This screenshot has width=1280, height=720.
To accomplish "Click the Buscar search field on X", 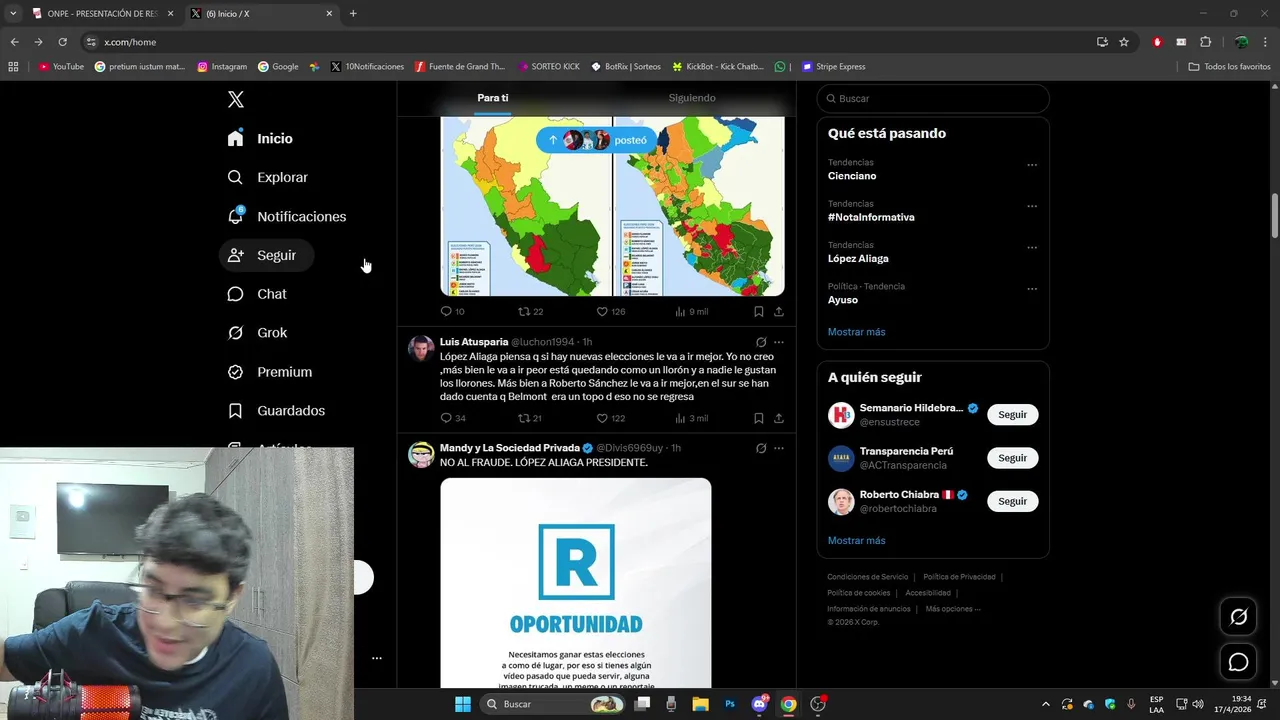I will point(933,98).
